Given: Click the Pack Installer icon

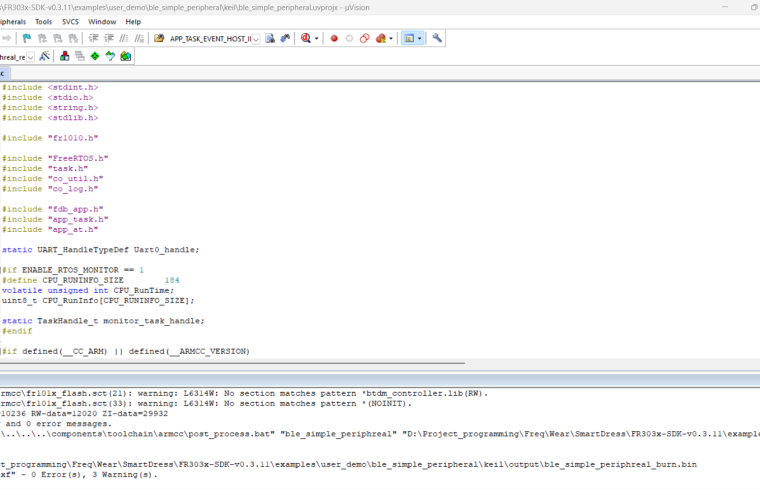Looking at the screenshot, I should pyautogui.click(x=126, y=56).
